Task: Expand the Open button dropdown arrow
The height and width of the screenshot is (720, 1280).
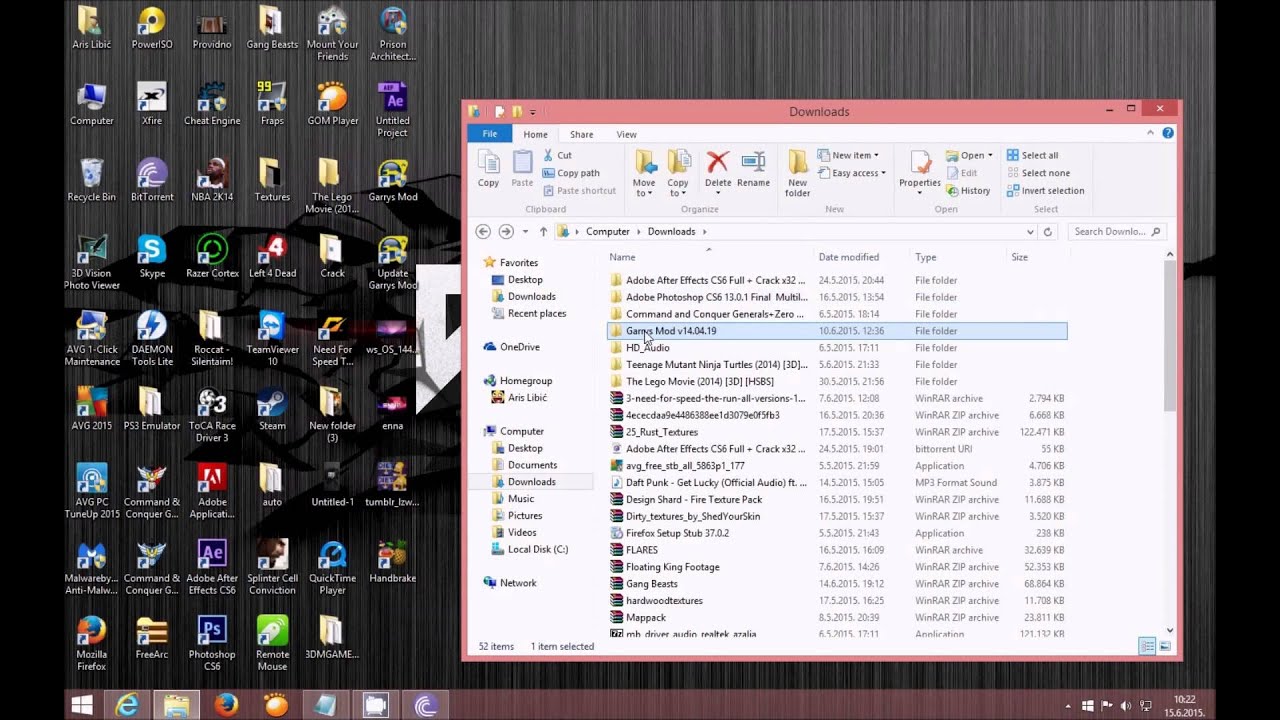Action: point(990,156)
